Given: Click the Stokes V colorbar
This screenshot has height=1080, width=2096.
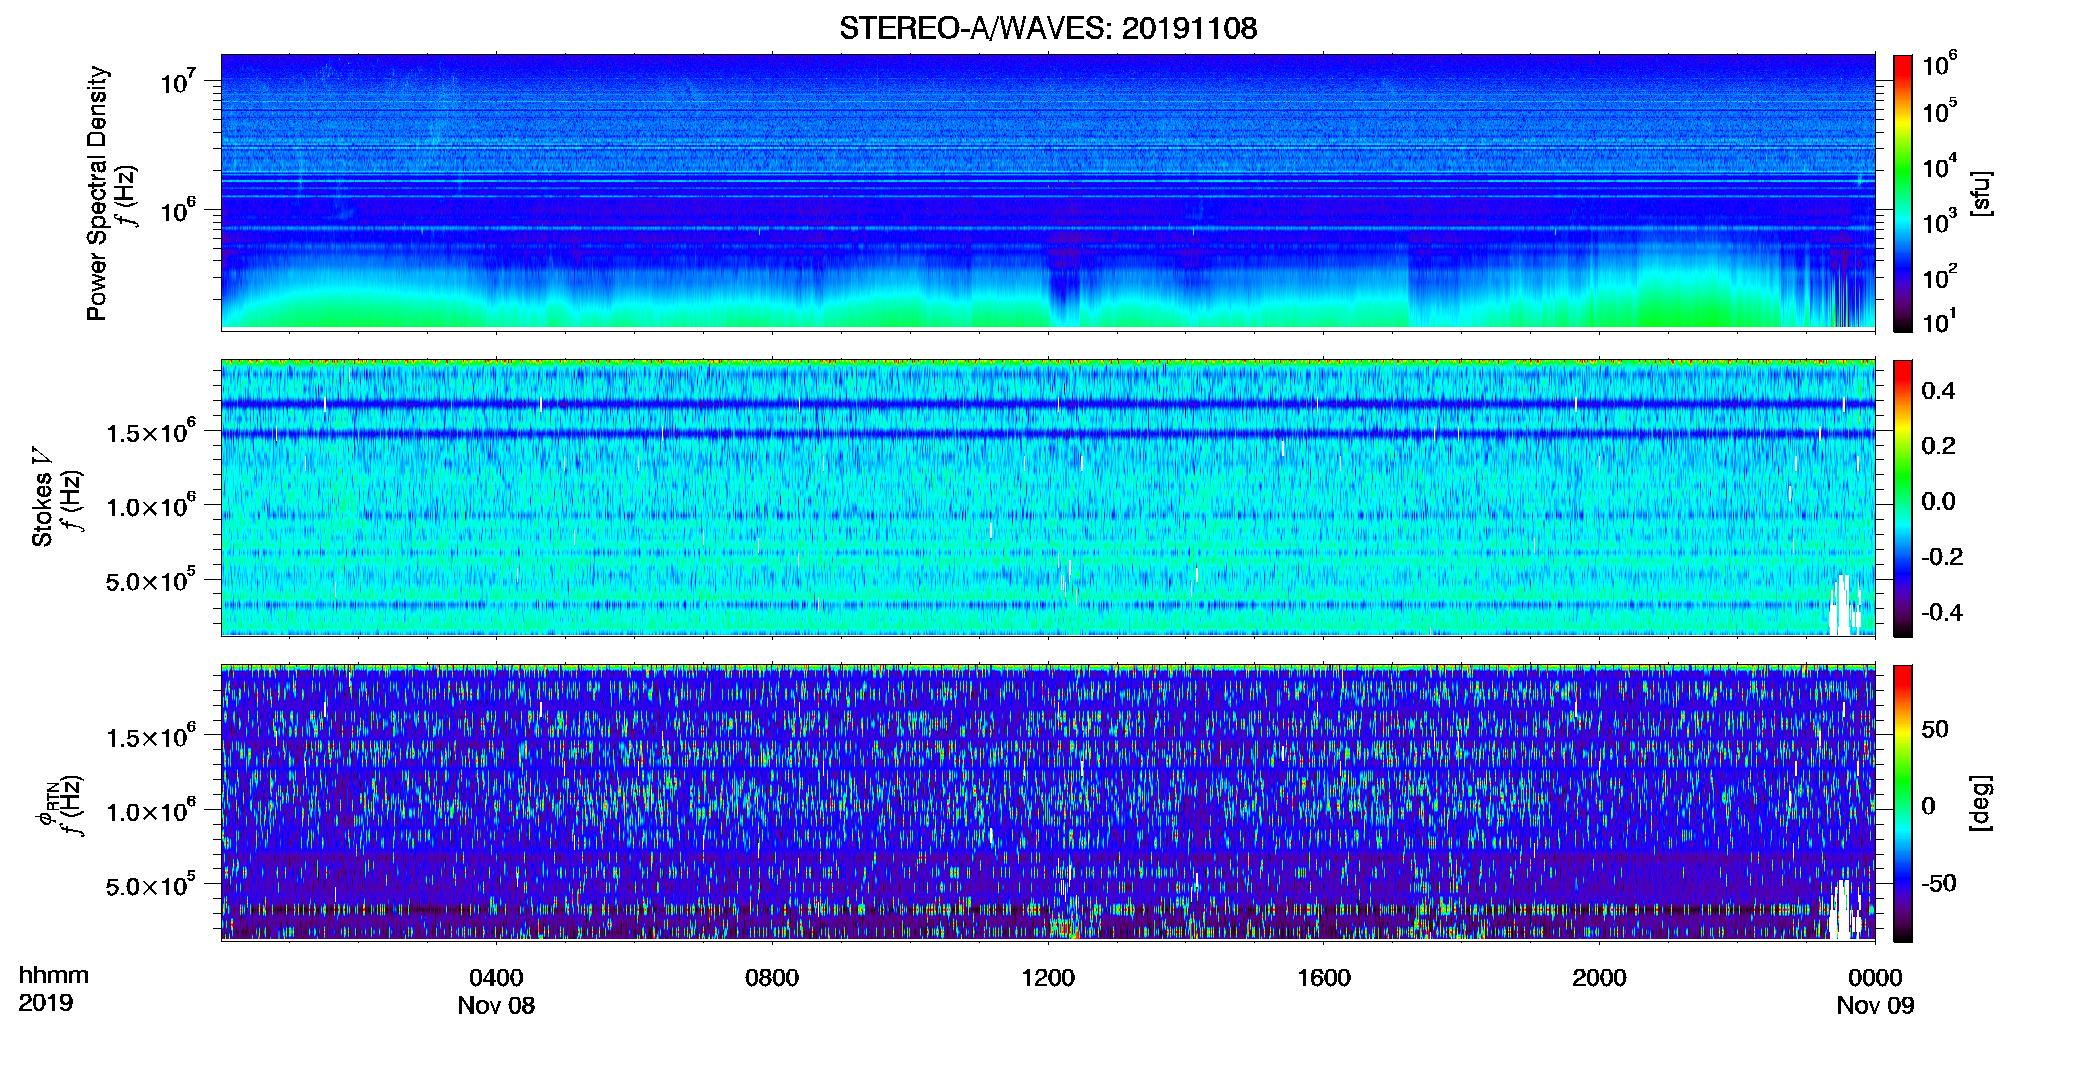Looking at the screenshot, I should pyautogui.click(x=1903, y=498).
